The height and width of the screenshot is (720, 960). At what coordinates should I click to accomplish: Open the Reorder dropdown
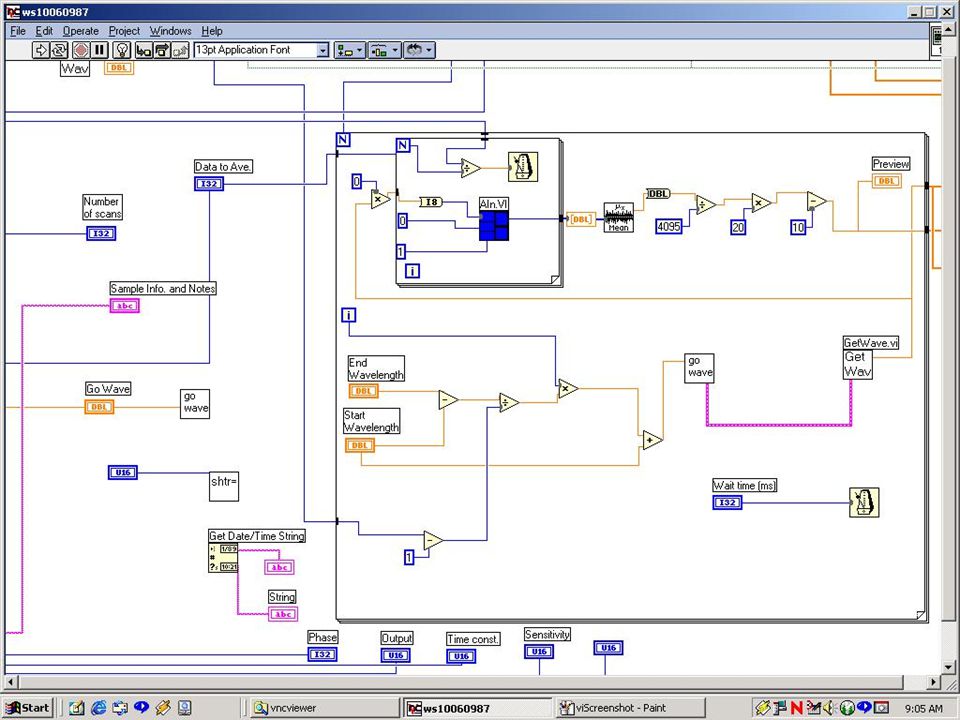[419, 50]
